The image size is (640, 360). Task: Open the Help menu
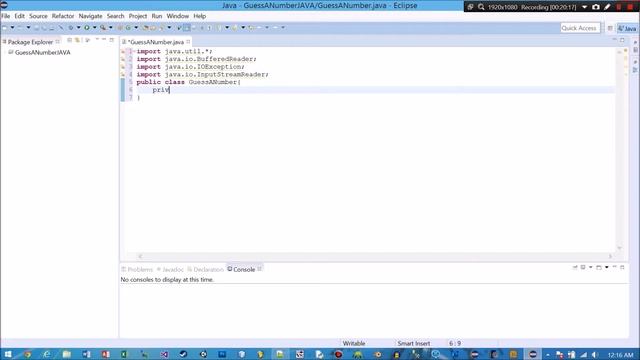point(200,16)
